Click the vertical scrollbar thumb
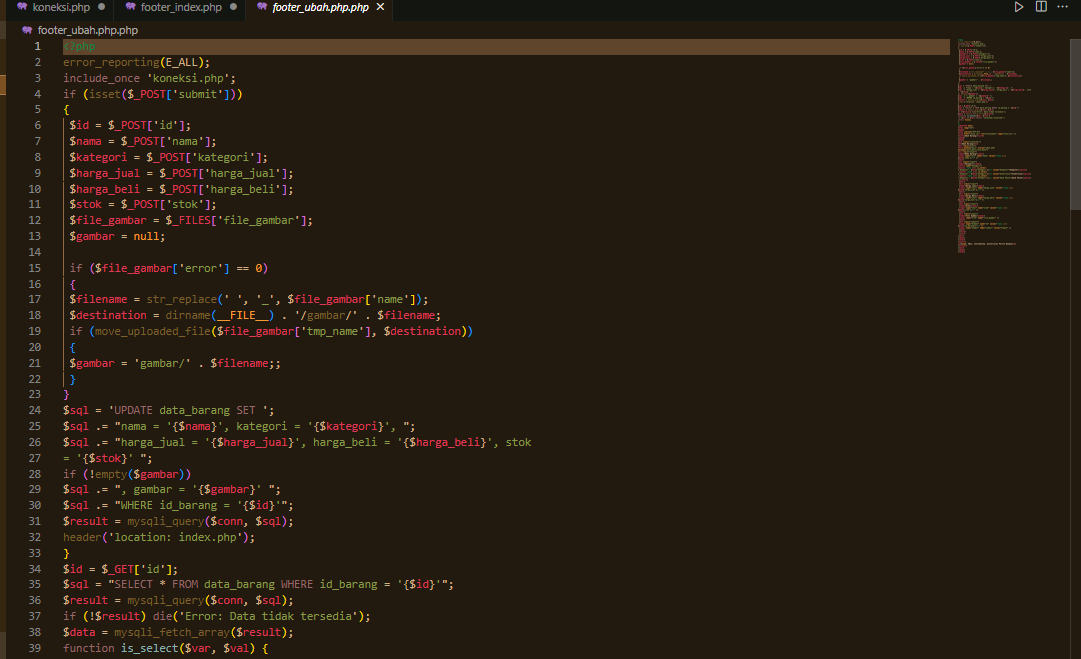This screenshot has height=659, width=1081. tap(1075, 124)
